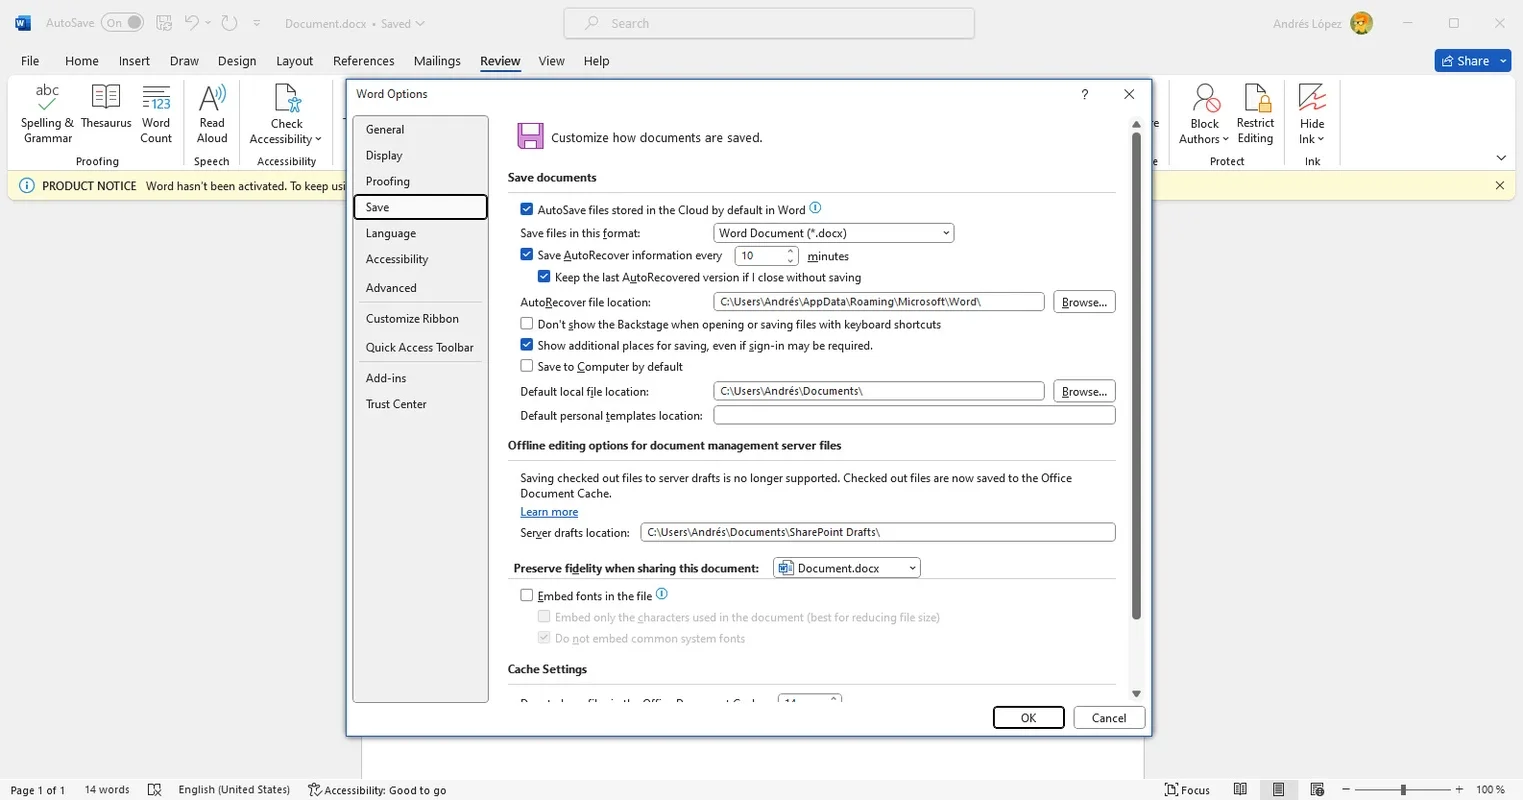Image resolution: width=1523 pixels, height=800 pixels.
Task: Click info icon next to AutoSave option
Action: (815, 208)
